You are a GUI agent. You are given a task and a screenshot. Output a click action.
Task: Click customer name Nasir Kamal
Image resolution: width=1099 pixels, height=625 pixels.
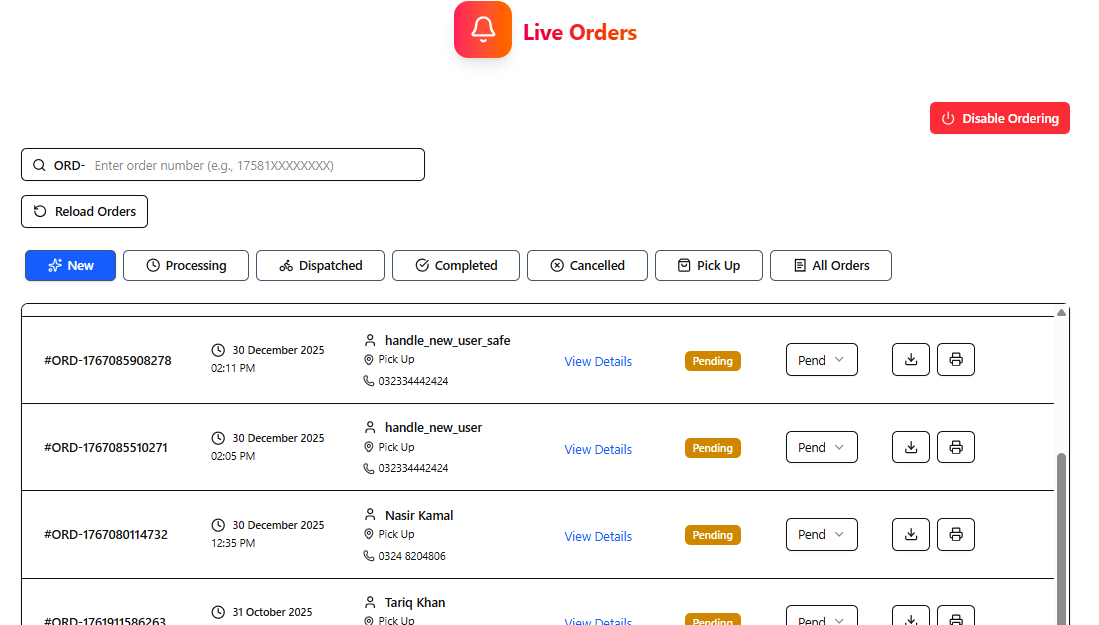pos(419,516)
